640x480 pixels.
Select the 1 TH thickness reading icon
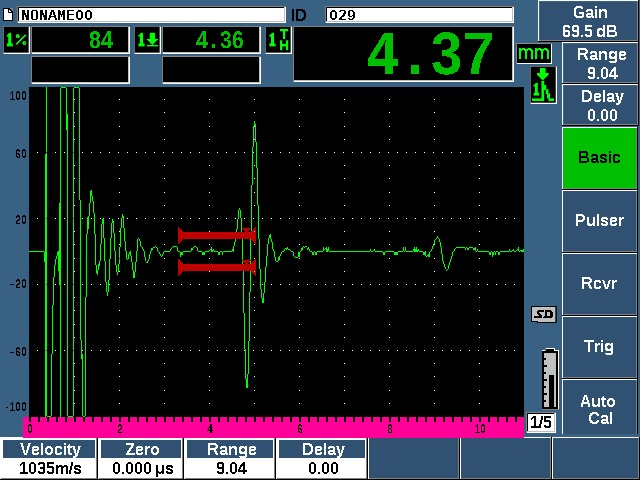(279, 40)
